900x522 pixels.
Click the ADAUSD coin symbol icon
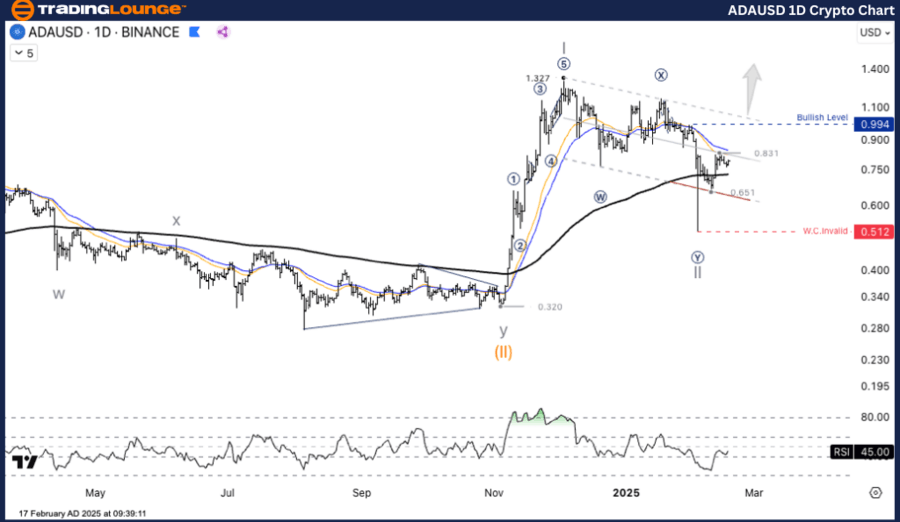click(17, 32)
